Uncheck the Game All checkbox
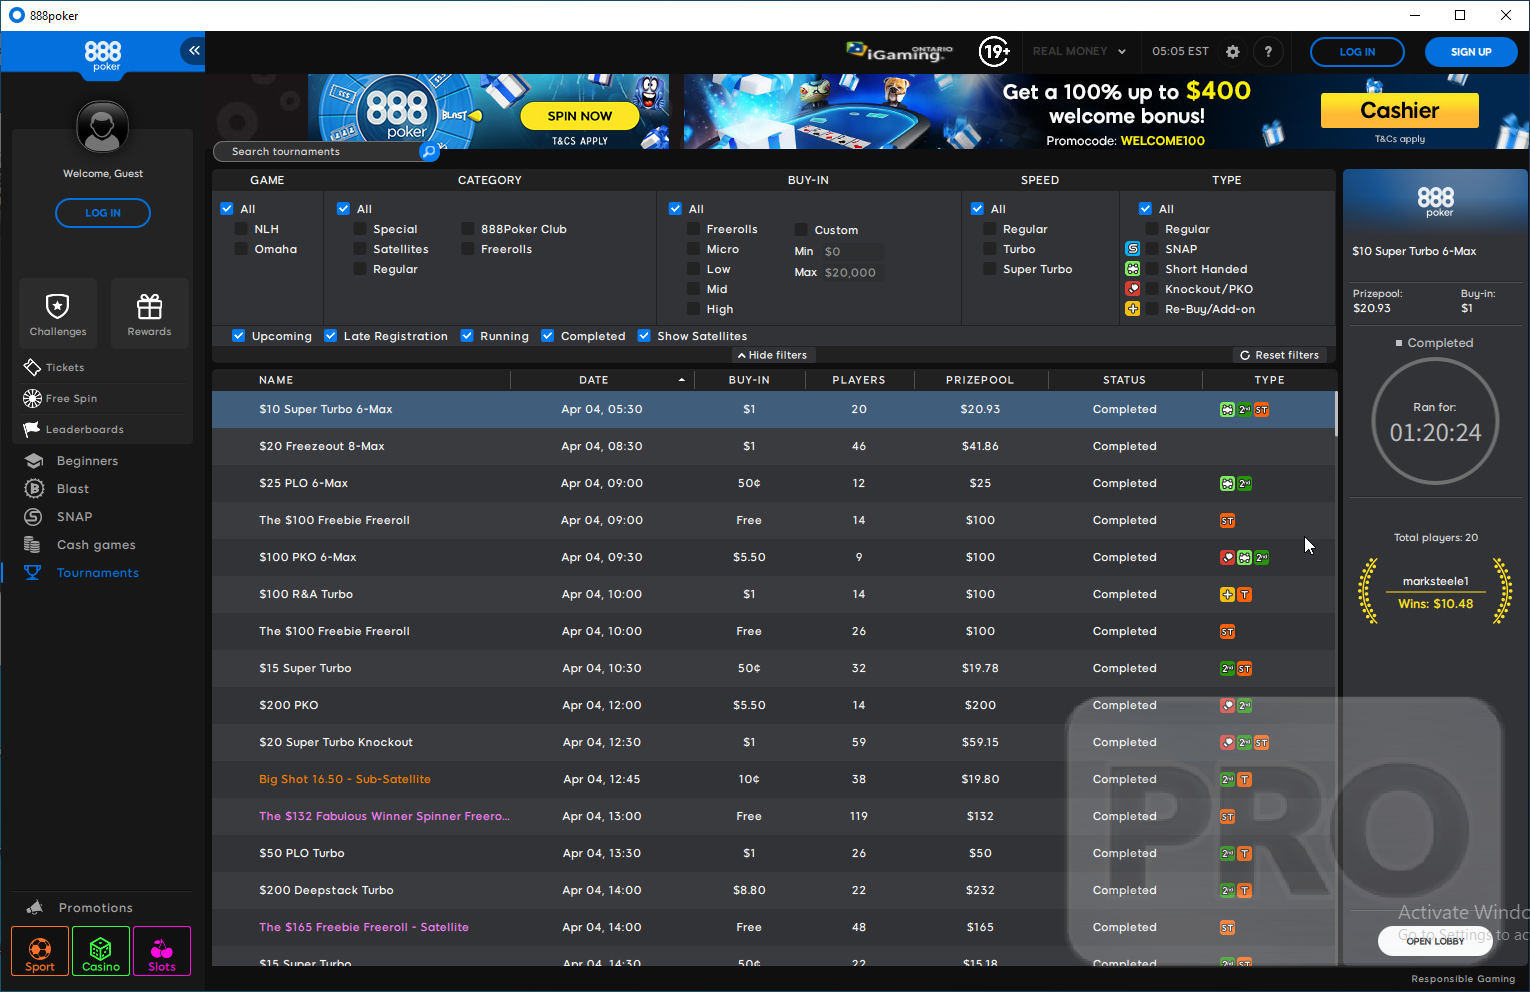1530x992 pixels. (x=227, y=209)
